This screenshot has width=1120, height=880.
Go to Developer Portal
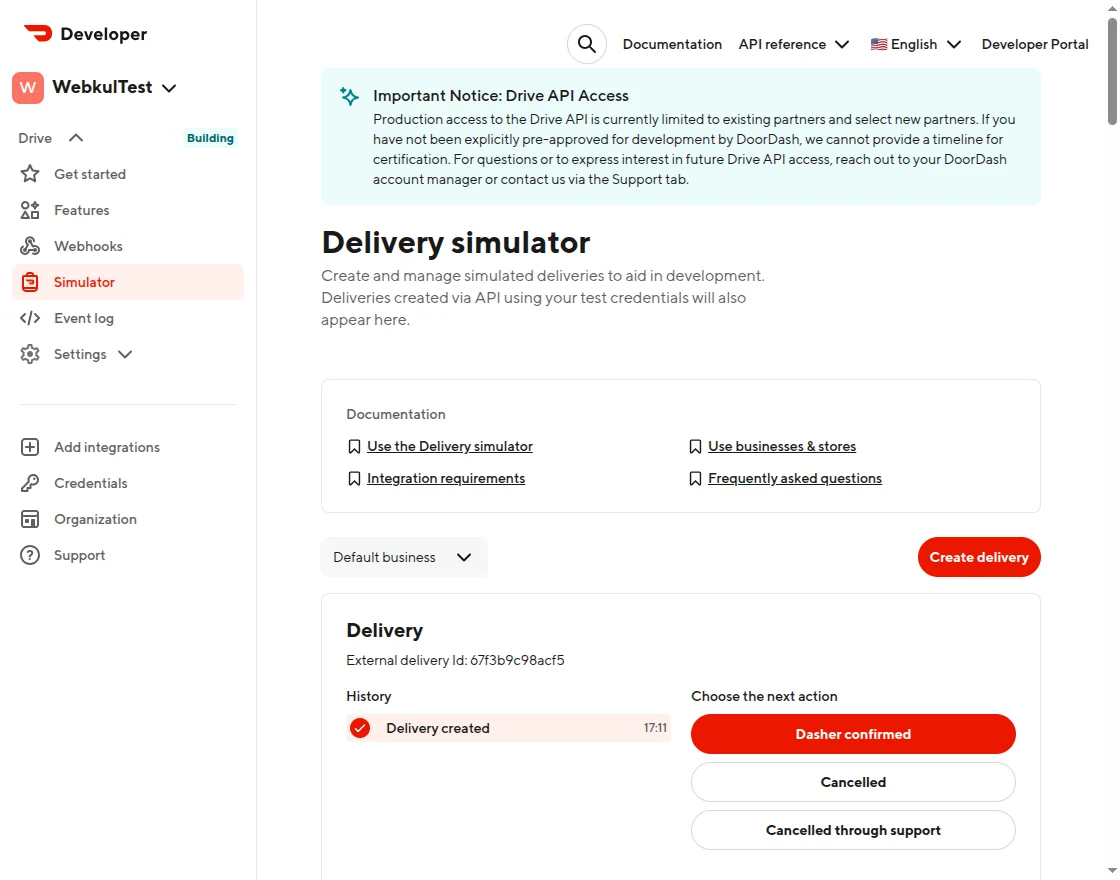1035,44
